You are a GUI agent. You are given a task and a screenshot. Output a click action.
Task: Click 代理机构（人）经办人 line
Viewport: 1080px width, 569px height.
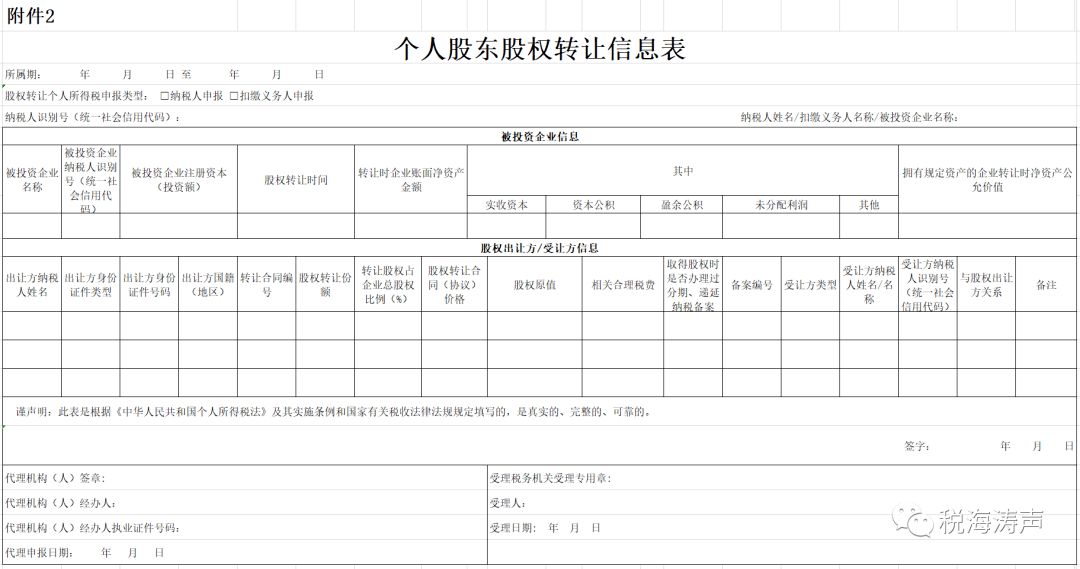[60, 503]
